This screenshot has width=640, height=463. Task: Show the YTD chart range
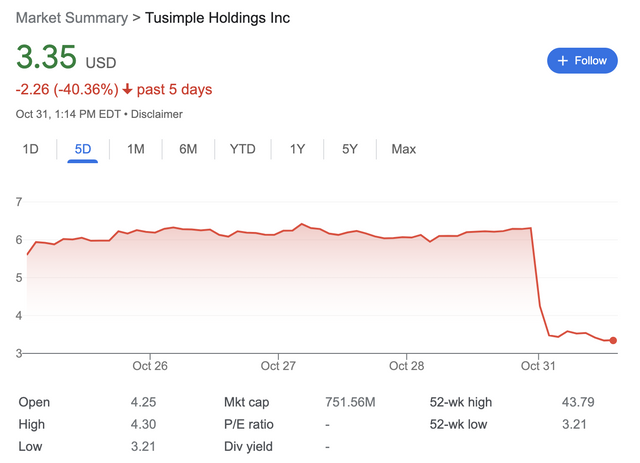coord(242,149)
